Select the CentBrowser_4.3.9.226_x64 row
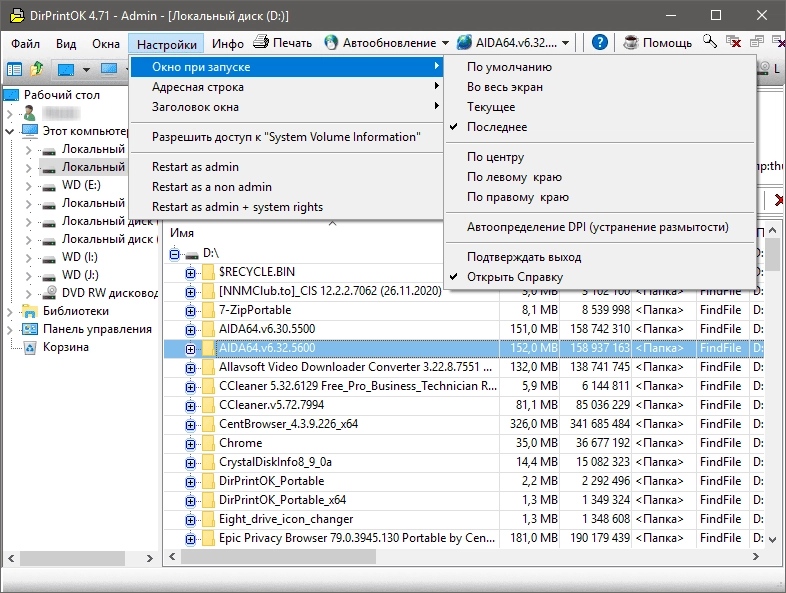 (x=464, y=424)
